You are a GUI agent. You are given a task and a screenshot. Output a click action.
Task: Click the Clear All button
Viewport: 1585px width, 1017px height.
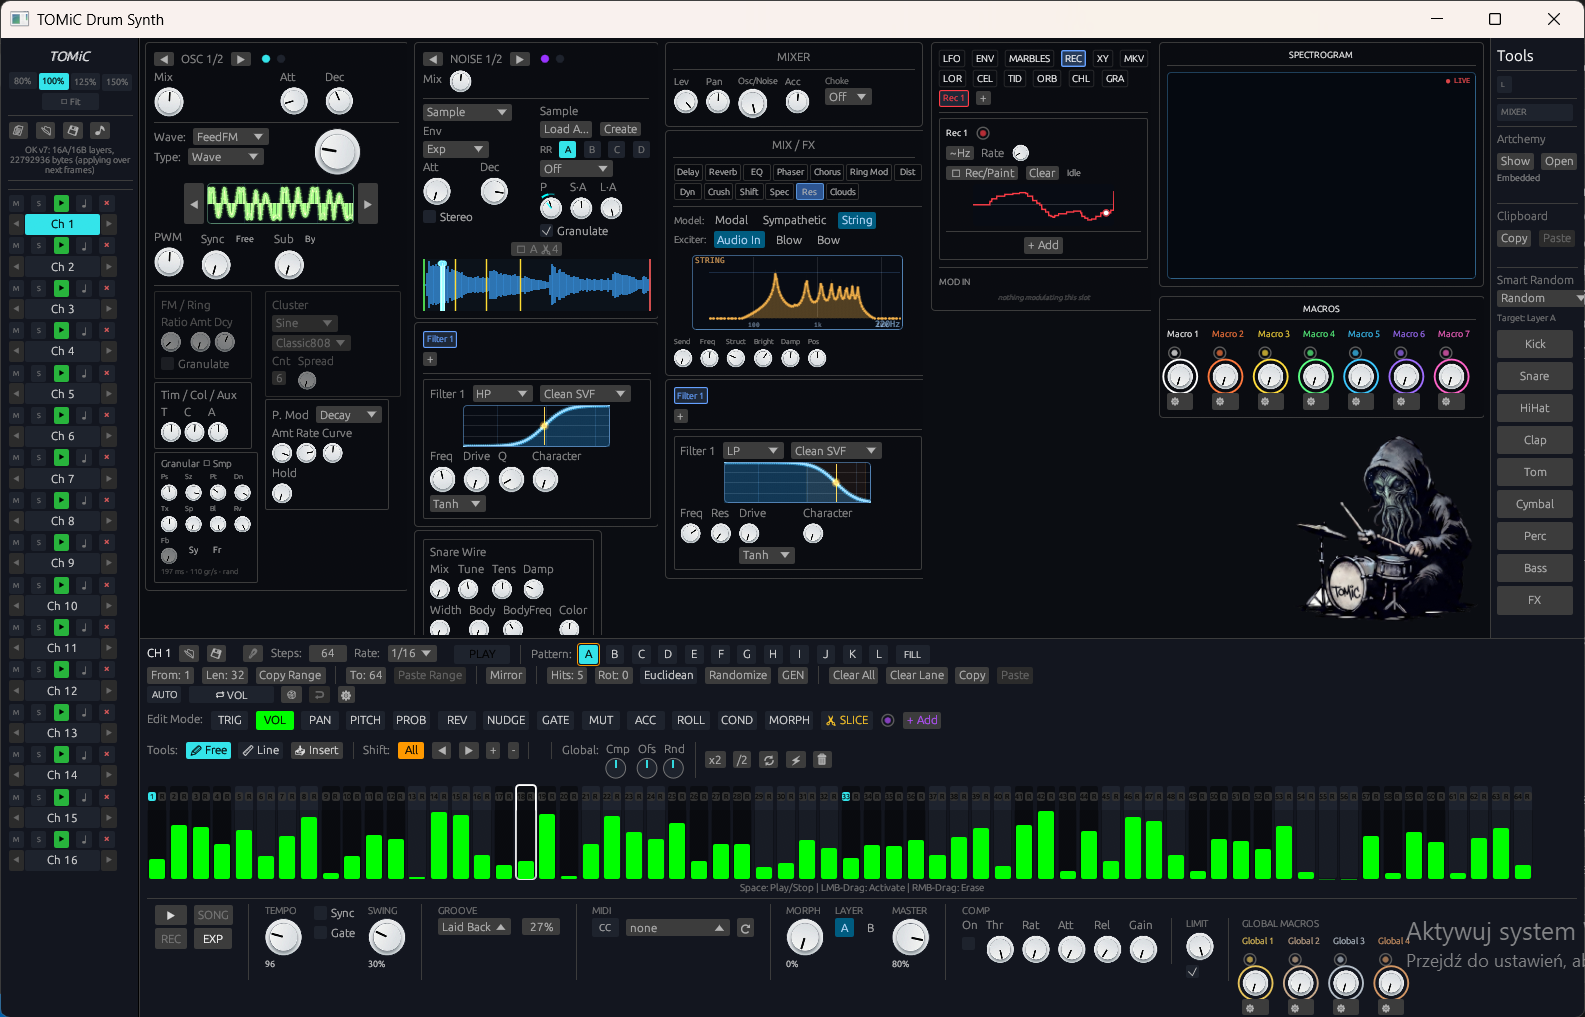[x=854, y=675]
